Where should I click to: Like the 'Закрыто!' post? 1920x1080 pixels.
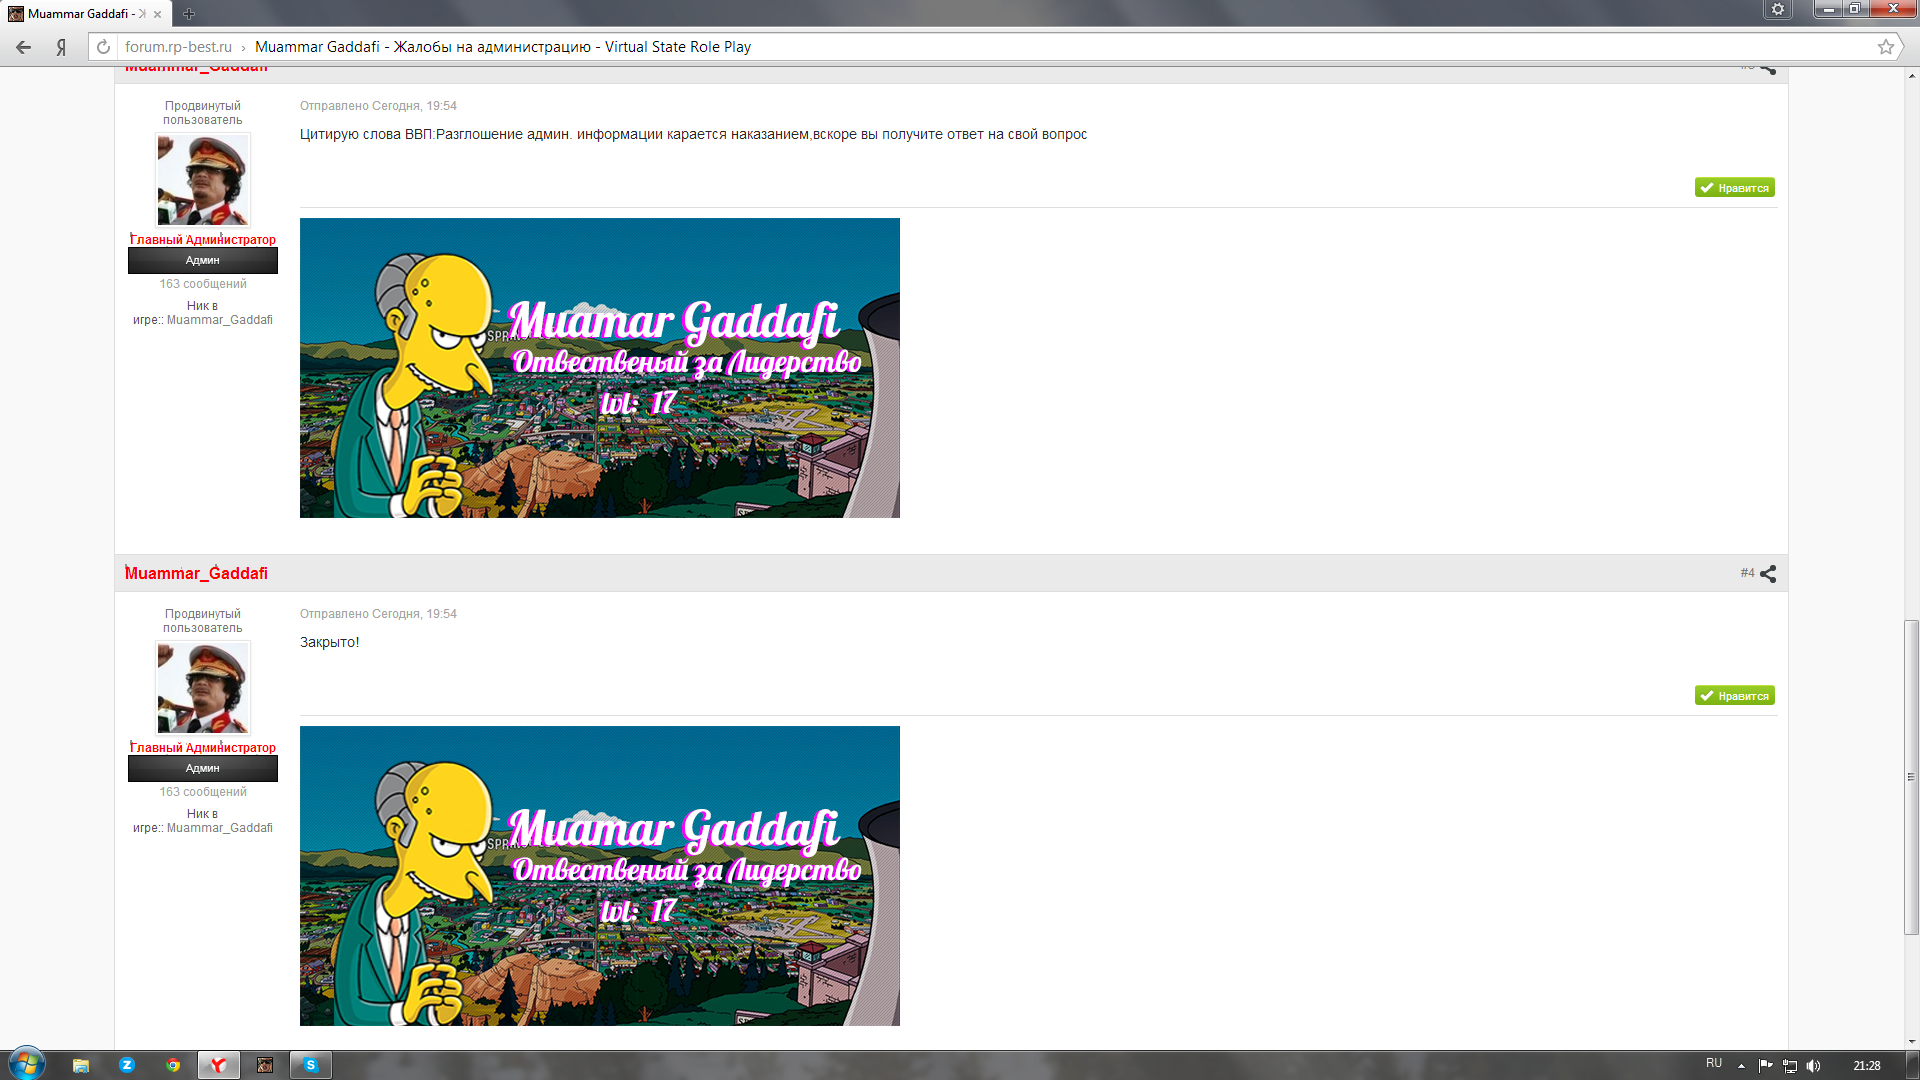tap(1734, 696)
